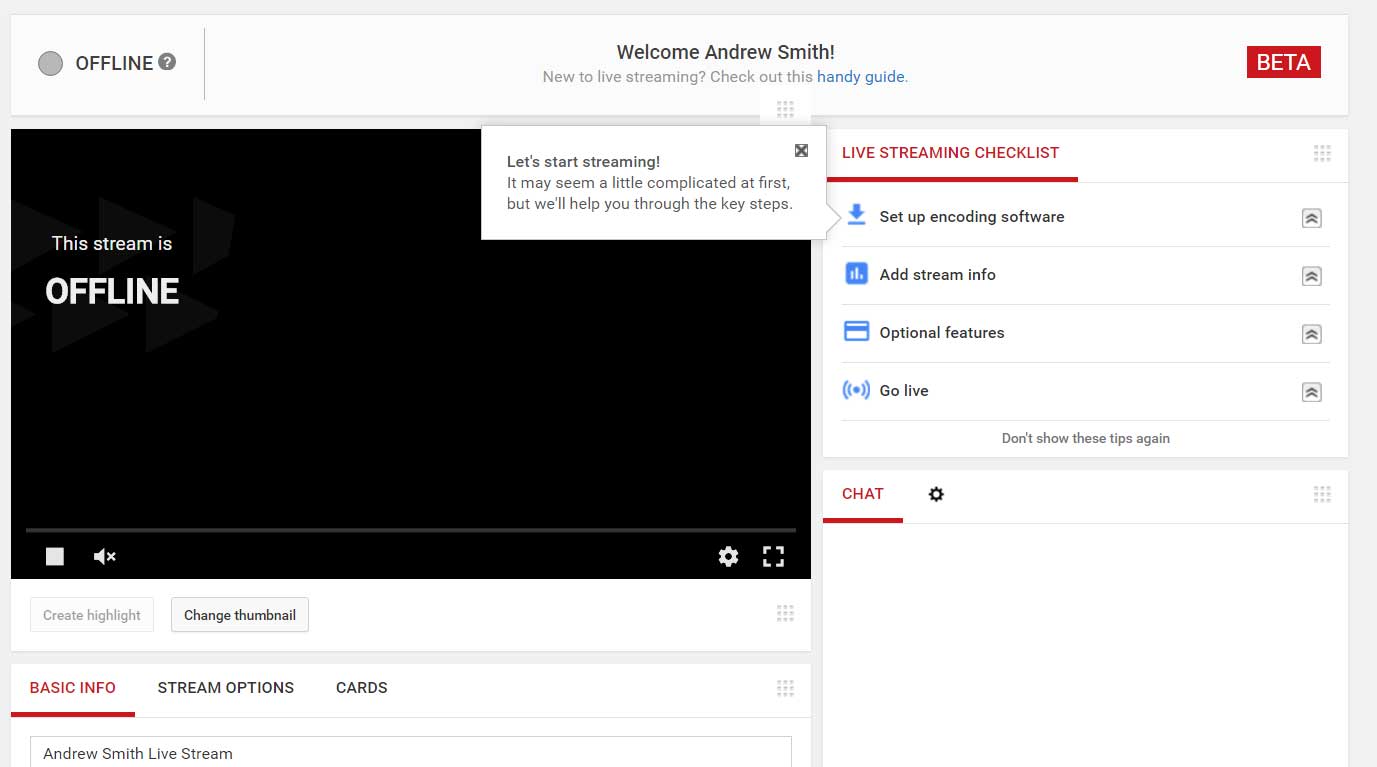Click the stop button in video player

[x=55, y=556]
